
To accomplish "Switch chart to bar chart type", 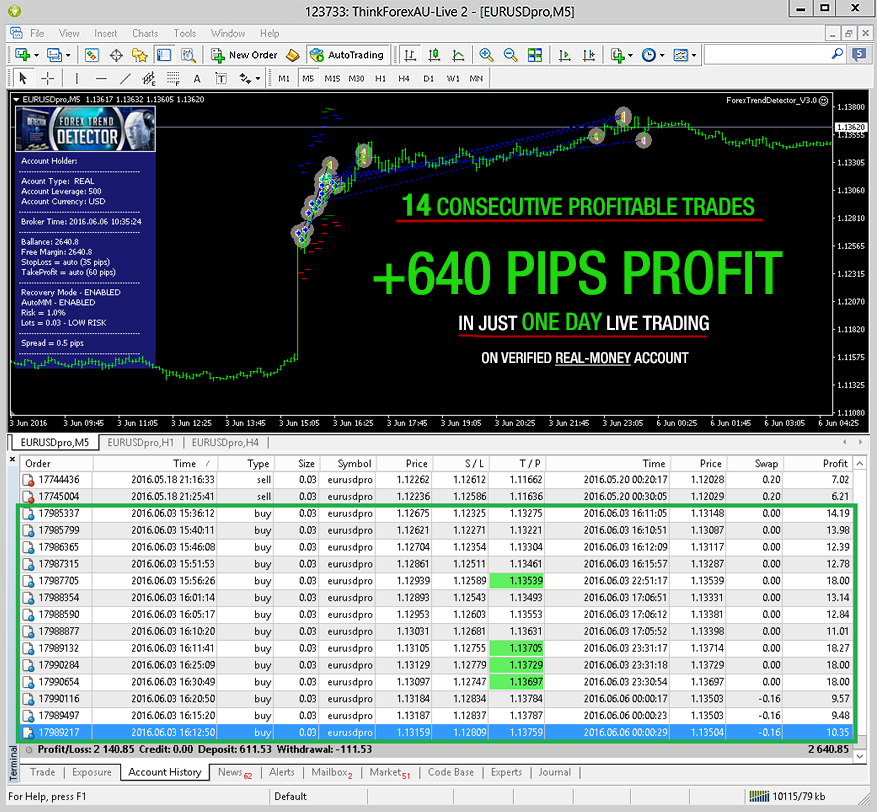I will pyautogui.click(x=410, y=55).
